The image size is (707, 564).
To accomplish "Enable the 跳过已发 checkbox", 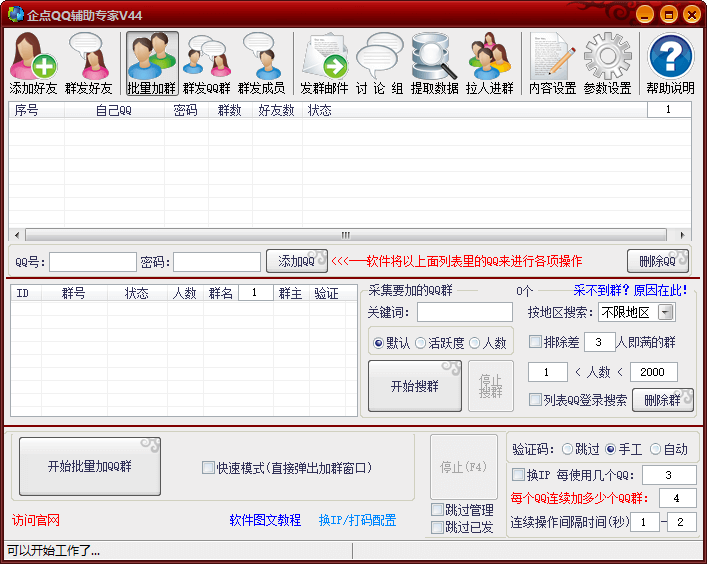I will pyautogui.click(x=437, y=527).
